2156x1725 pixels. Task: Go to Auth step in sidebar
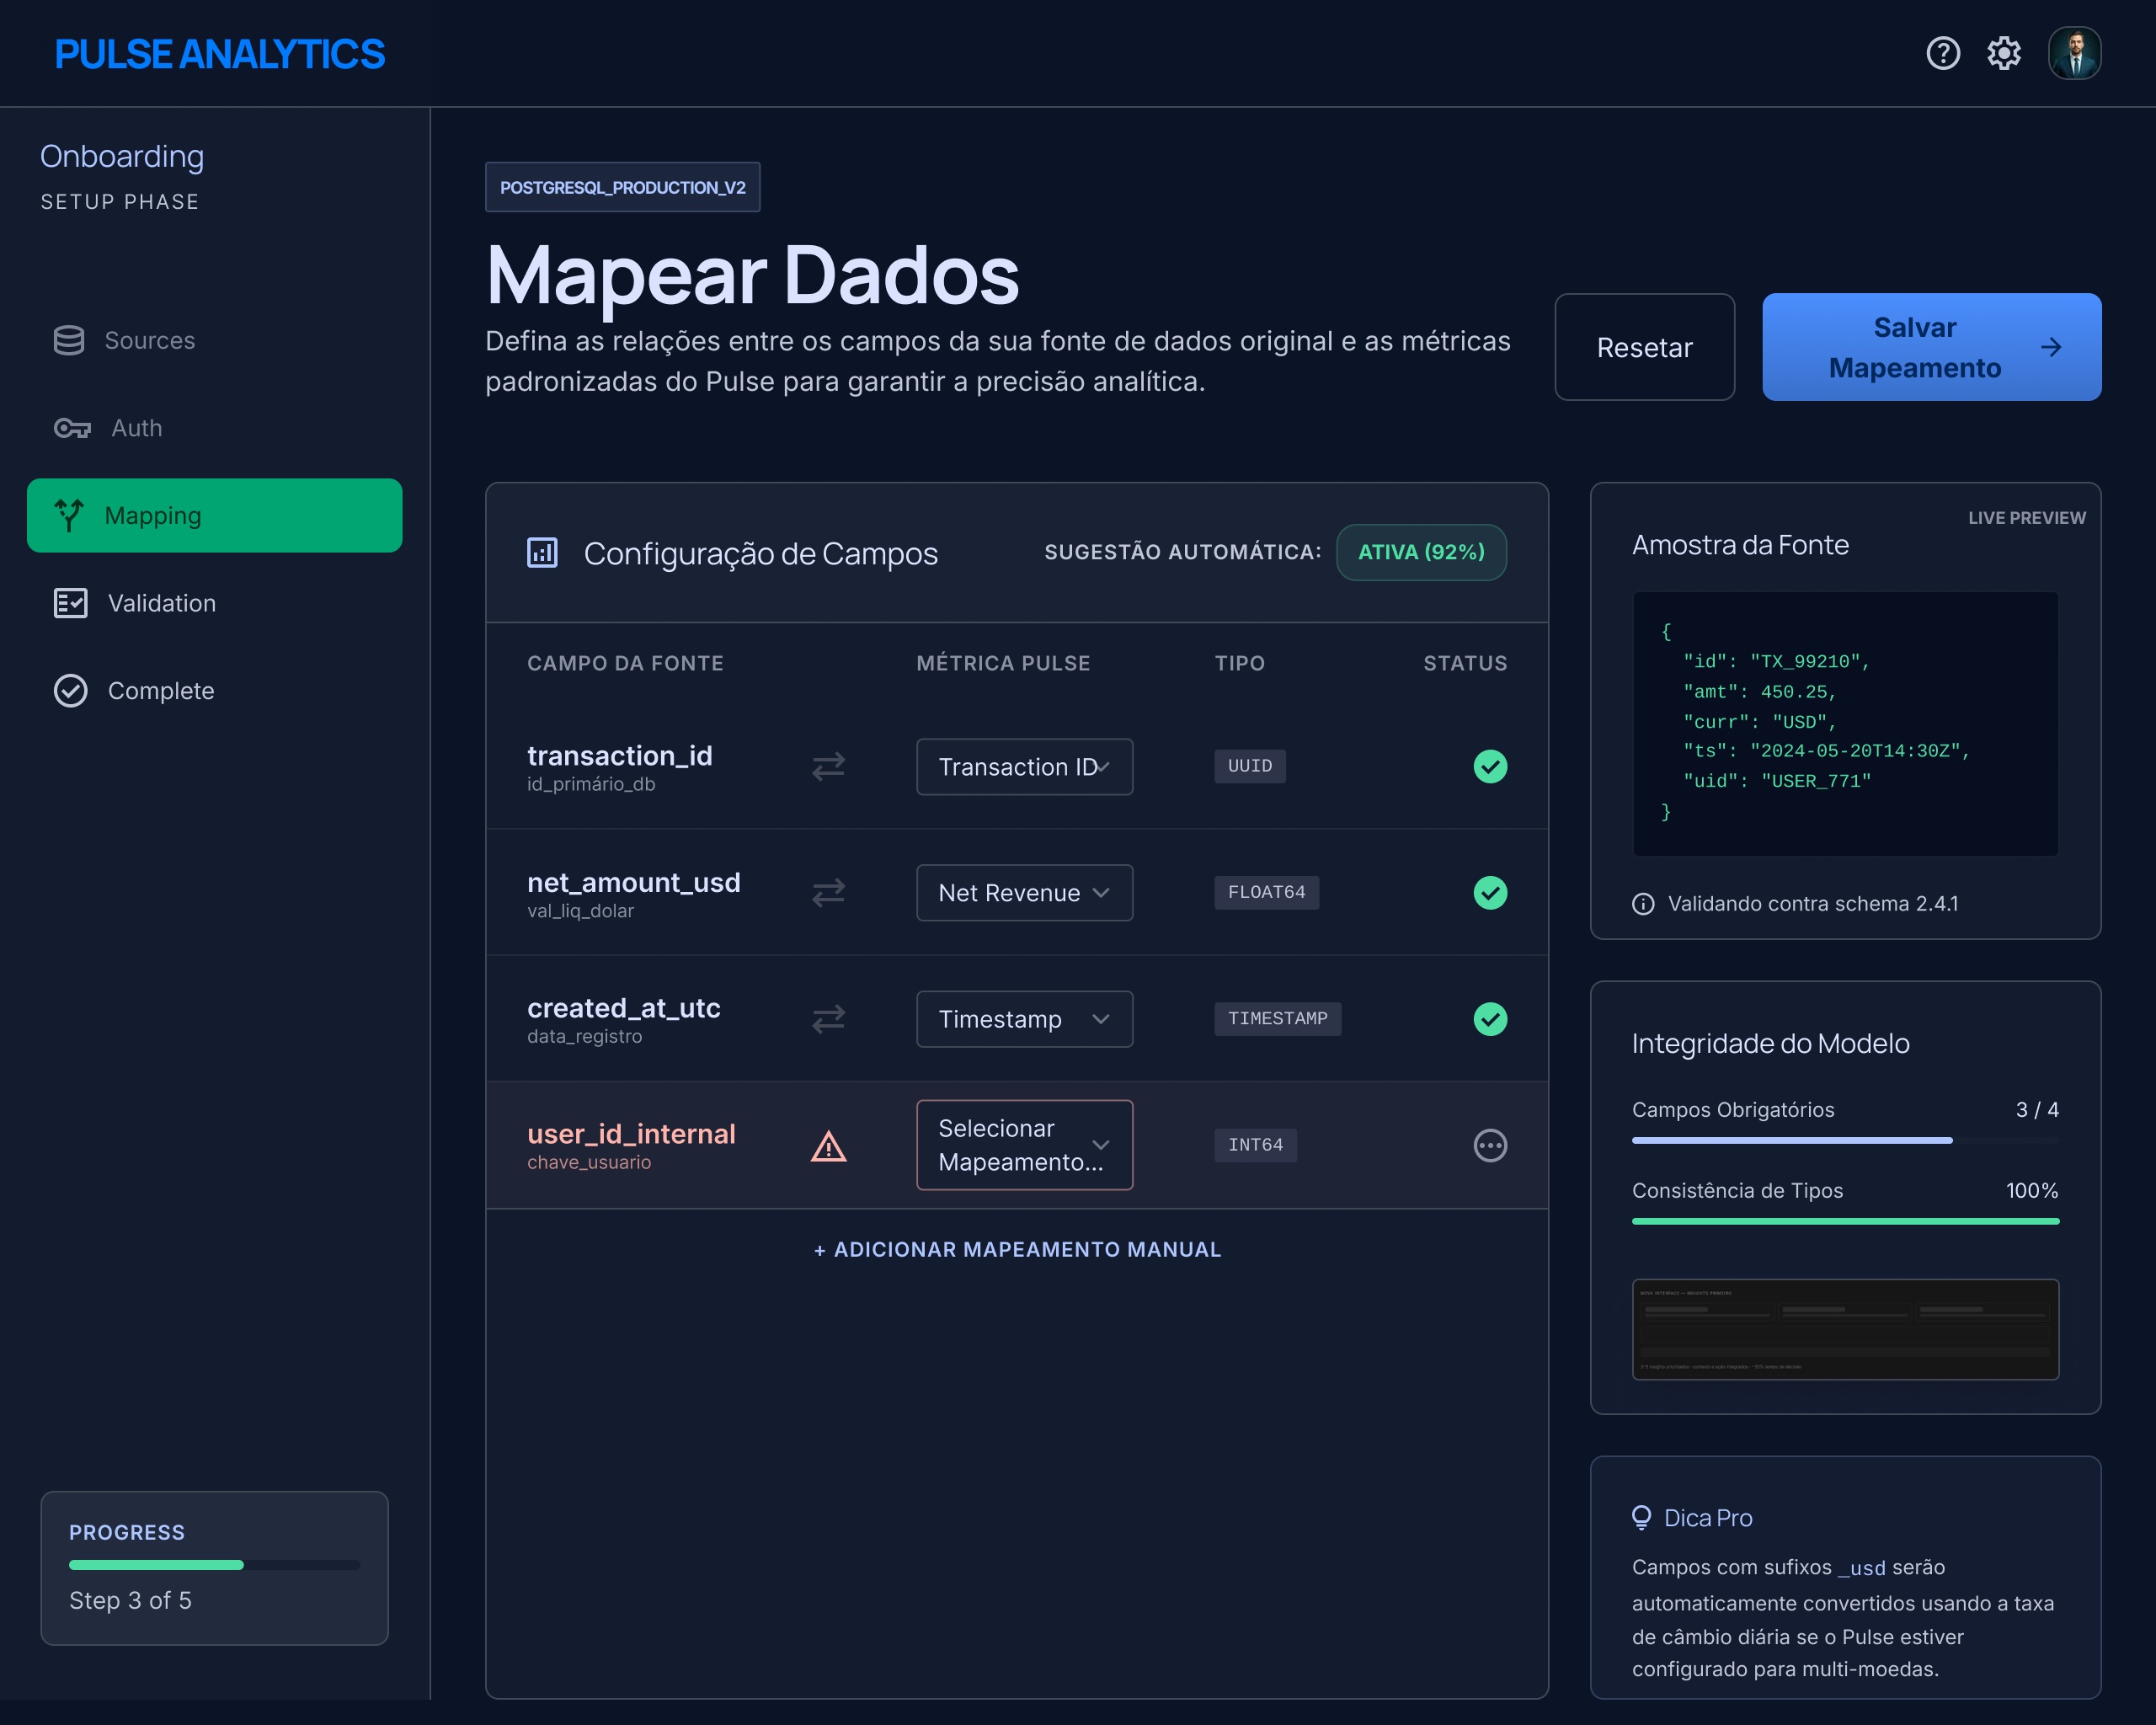(214, 428)
